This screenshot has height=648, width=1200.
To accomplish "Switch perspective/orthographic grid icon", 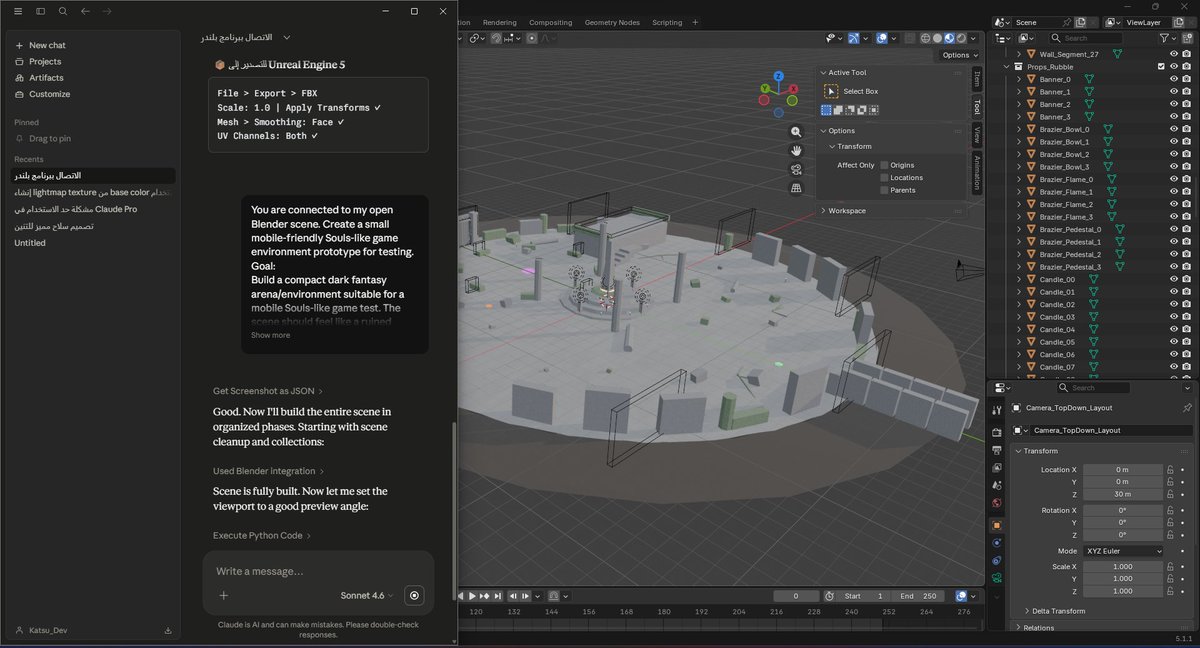I will 796,187.
